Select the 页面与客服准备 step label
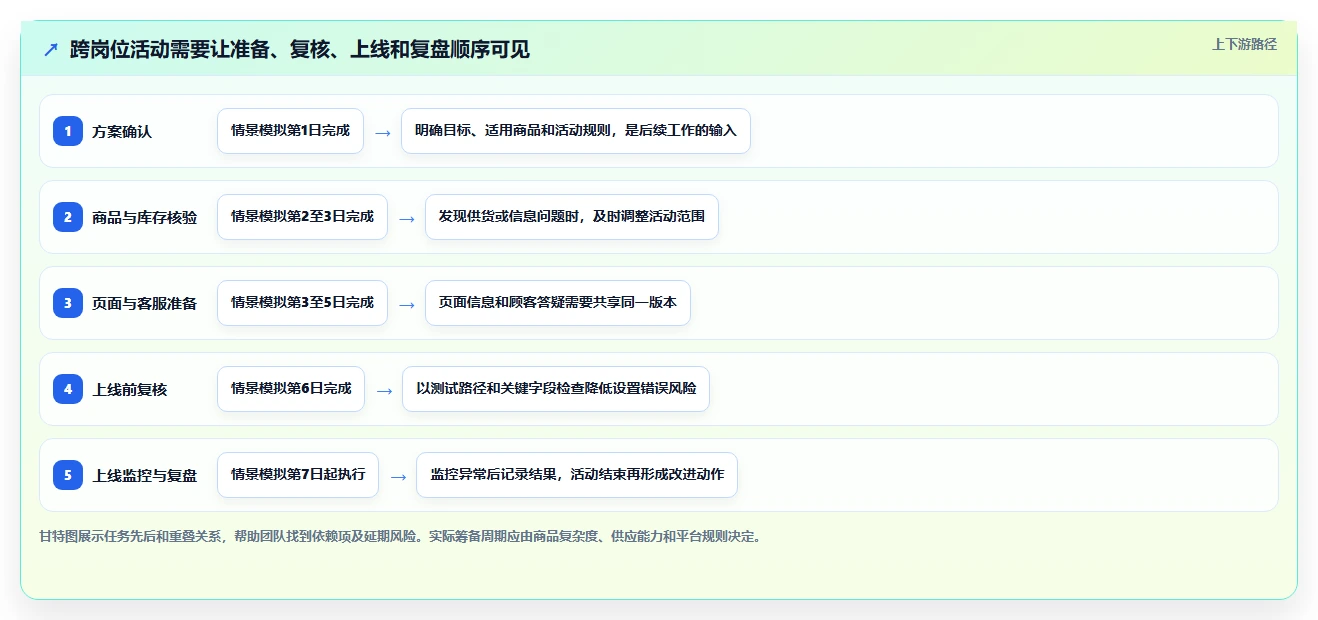The height and width of the screenshot is (620, 1318). click(x=145, y=304)
